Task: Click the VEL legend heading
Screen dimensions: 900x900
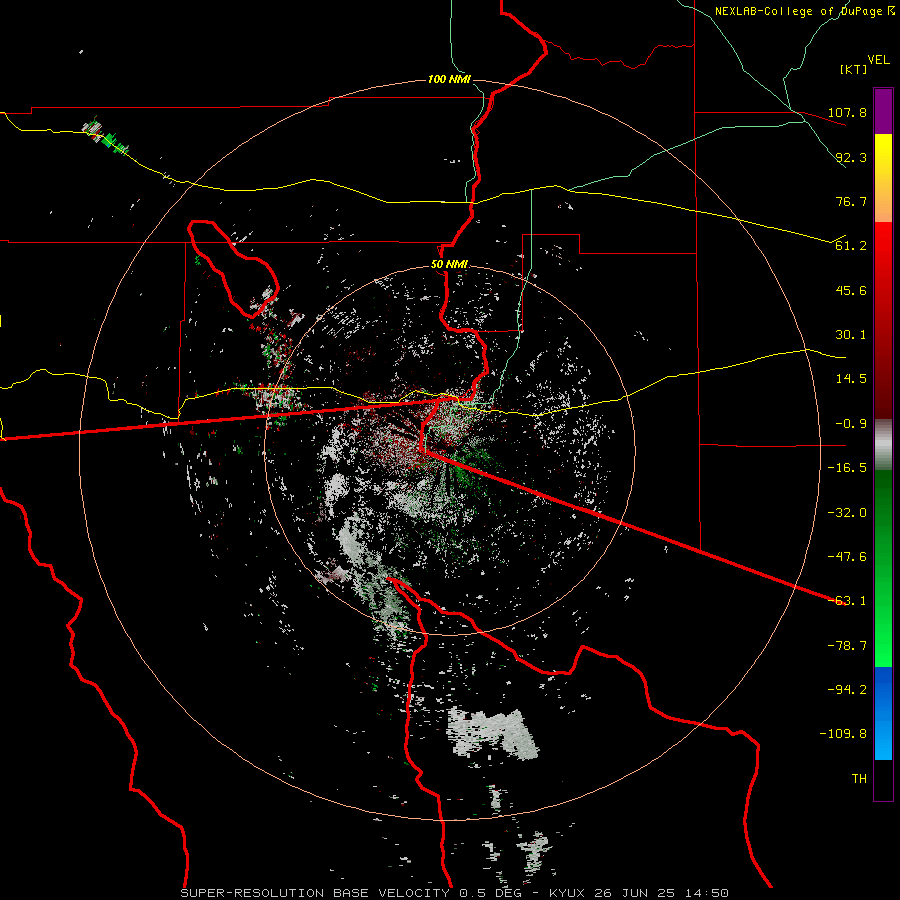Action: (x=878, y=60)
